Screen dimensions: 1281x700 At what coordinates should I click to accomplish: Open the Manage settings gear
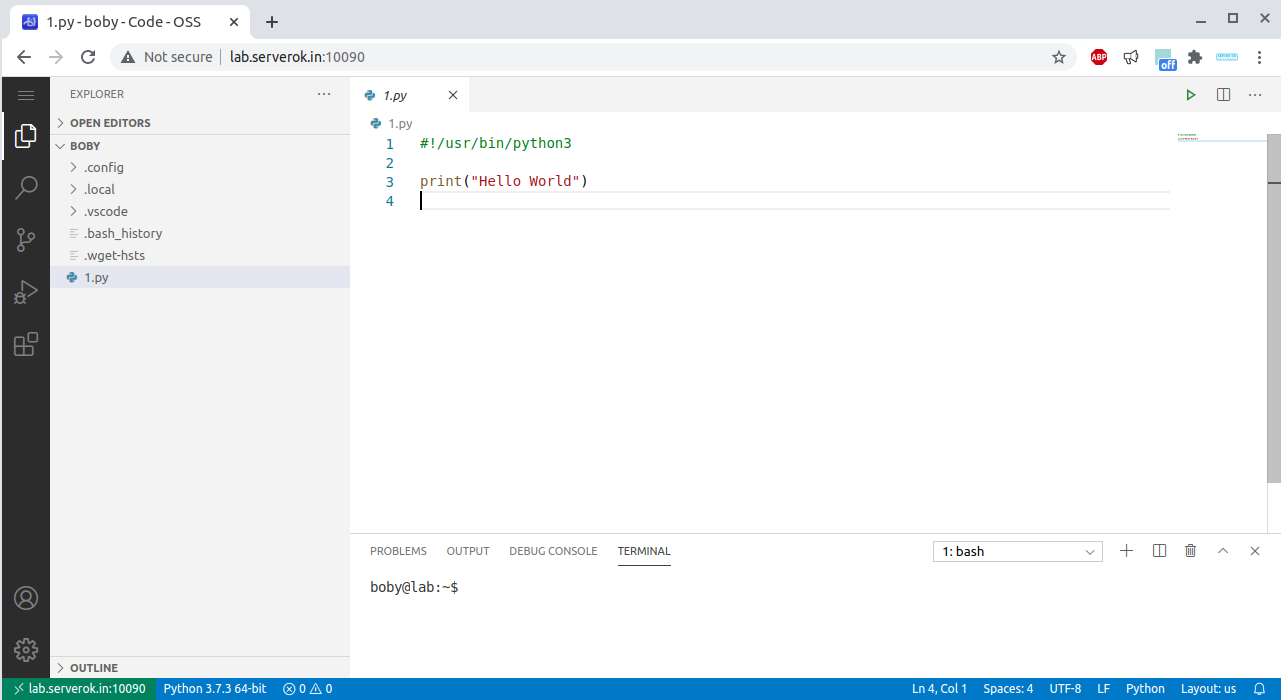pos(26,650)
